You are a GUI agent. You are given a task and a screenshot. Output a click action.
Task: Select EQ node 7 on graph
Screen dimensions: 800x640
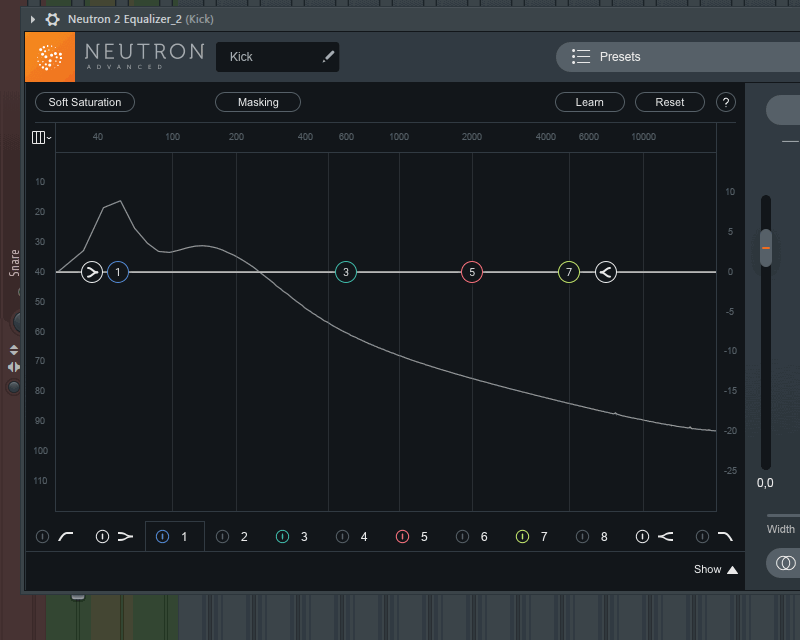569,272
